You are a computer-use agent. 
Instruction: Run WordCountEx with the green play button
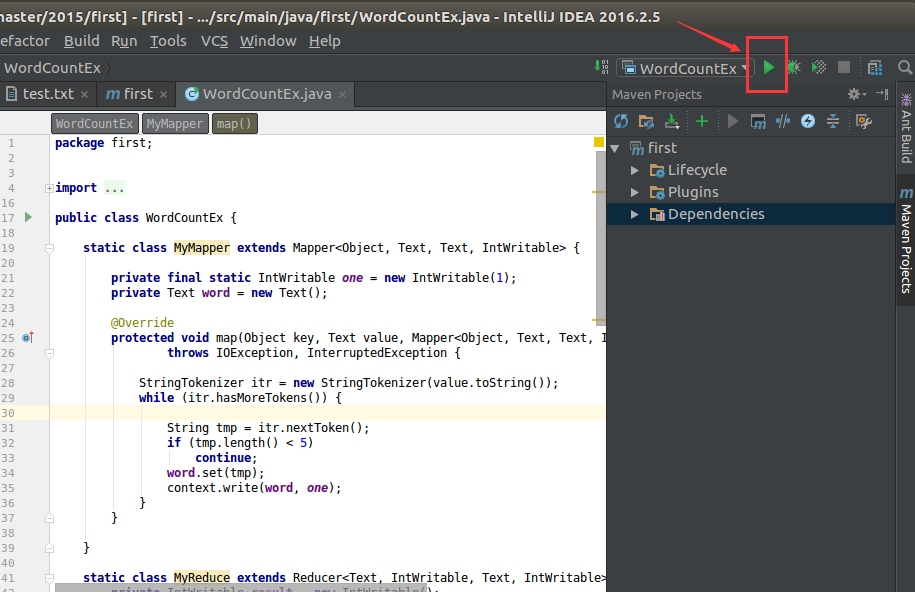(768, 68)
